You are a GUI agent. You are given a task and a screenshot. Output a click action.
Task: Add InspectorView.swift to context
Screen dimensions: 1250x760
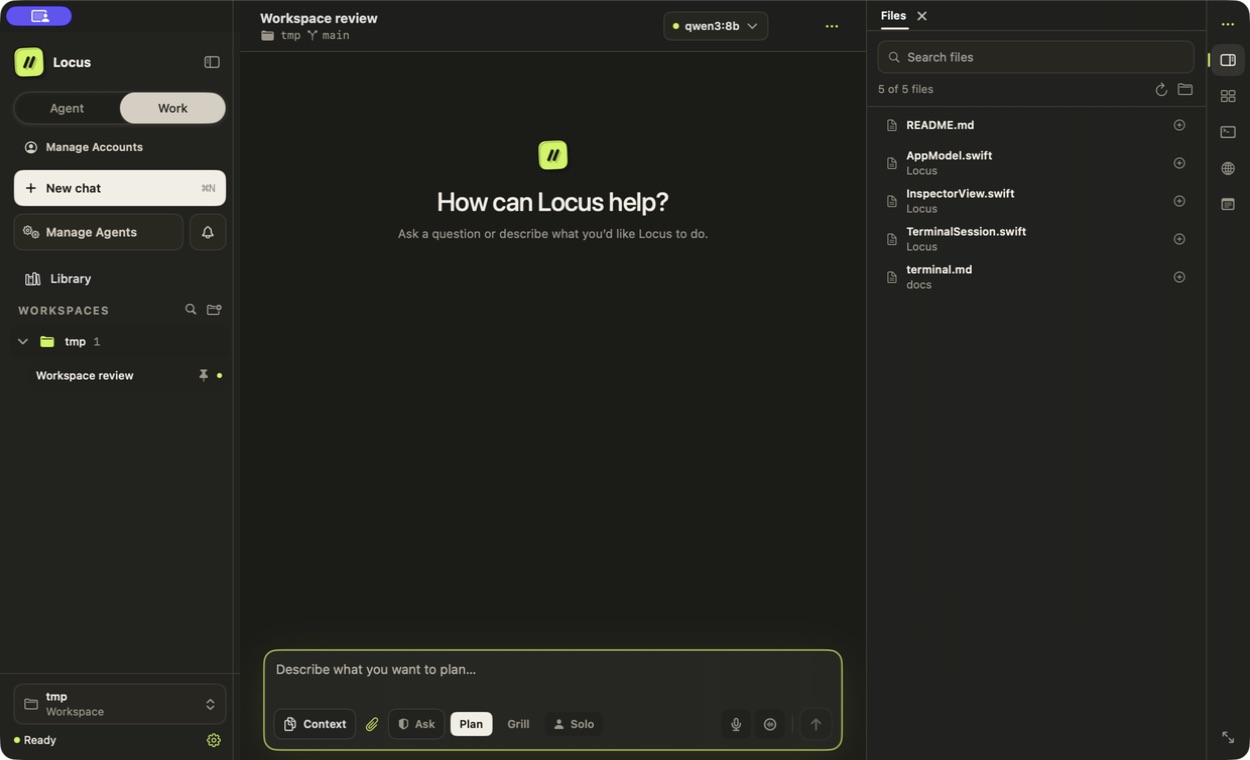coord(1179,201)
